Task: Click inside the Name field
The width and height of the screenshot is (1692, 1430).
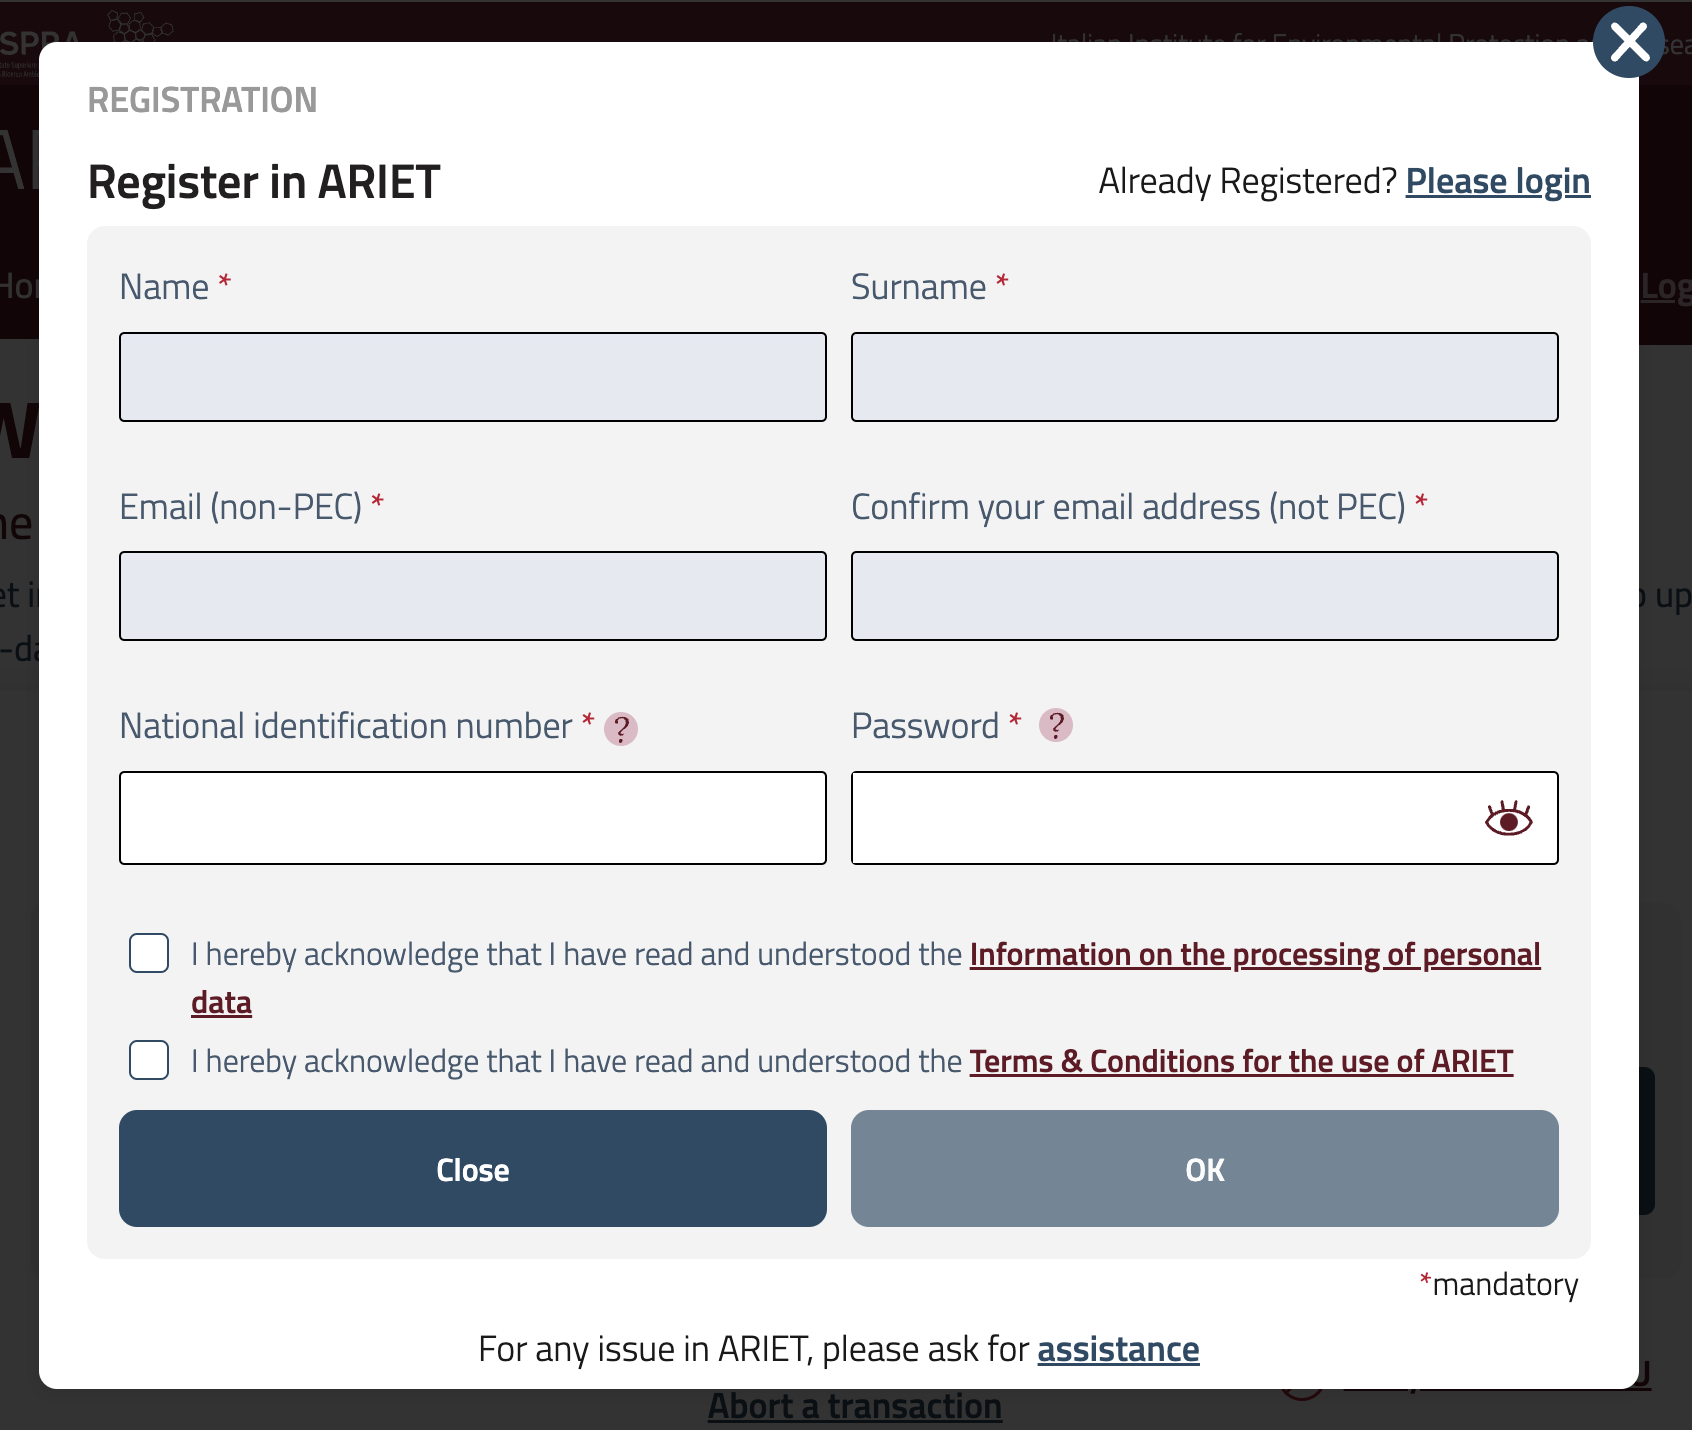Action: [472, 377]
